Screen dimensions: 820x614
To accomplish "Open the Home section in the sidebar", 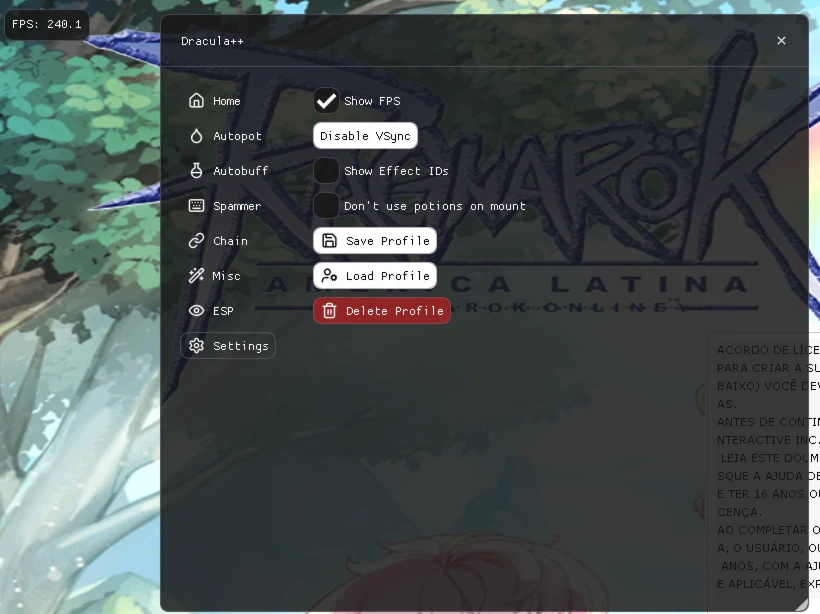I will point(214,101).
